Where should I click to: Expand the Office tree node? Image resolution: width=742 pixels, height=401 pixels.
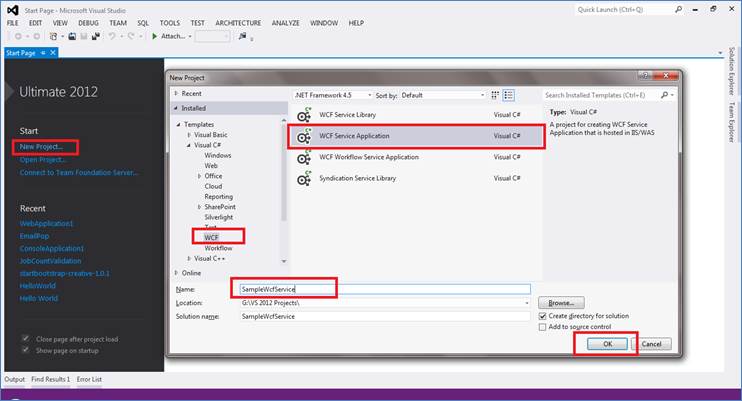(x=199, y=176)
